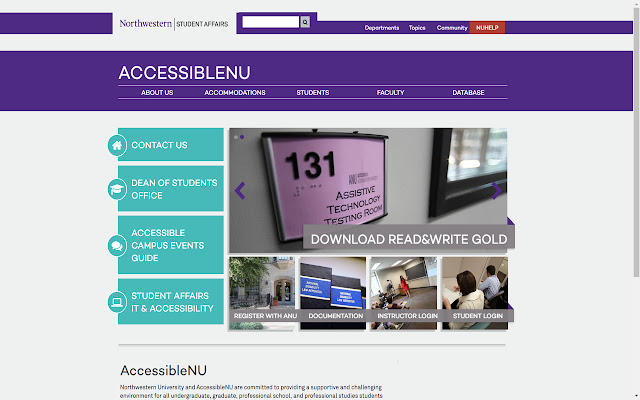Image resolution: width=640 pixels, height=400 pixels.
Task: Click the ACCESSIBLENU site title
Action: [184, 73]
